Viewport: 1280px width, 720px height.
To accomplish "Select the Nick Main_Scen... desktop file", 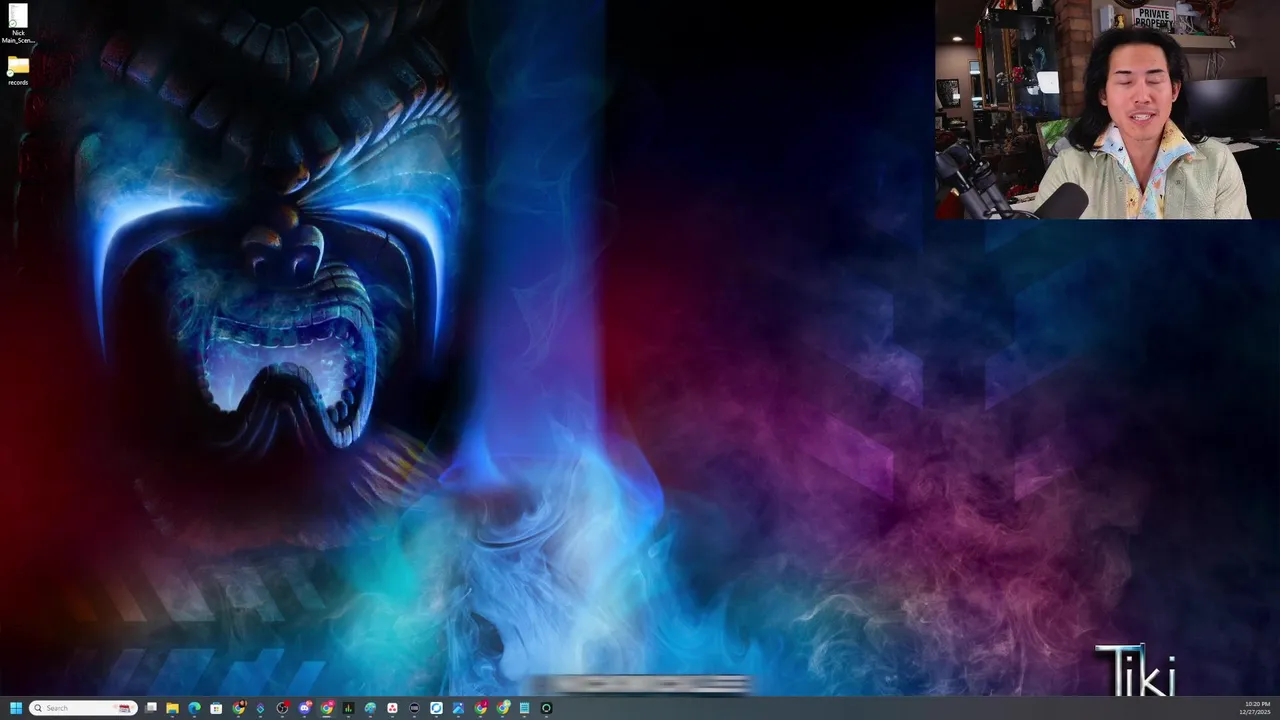I will (x=18, y=24).
